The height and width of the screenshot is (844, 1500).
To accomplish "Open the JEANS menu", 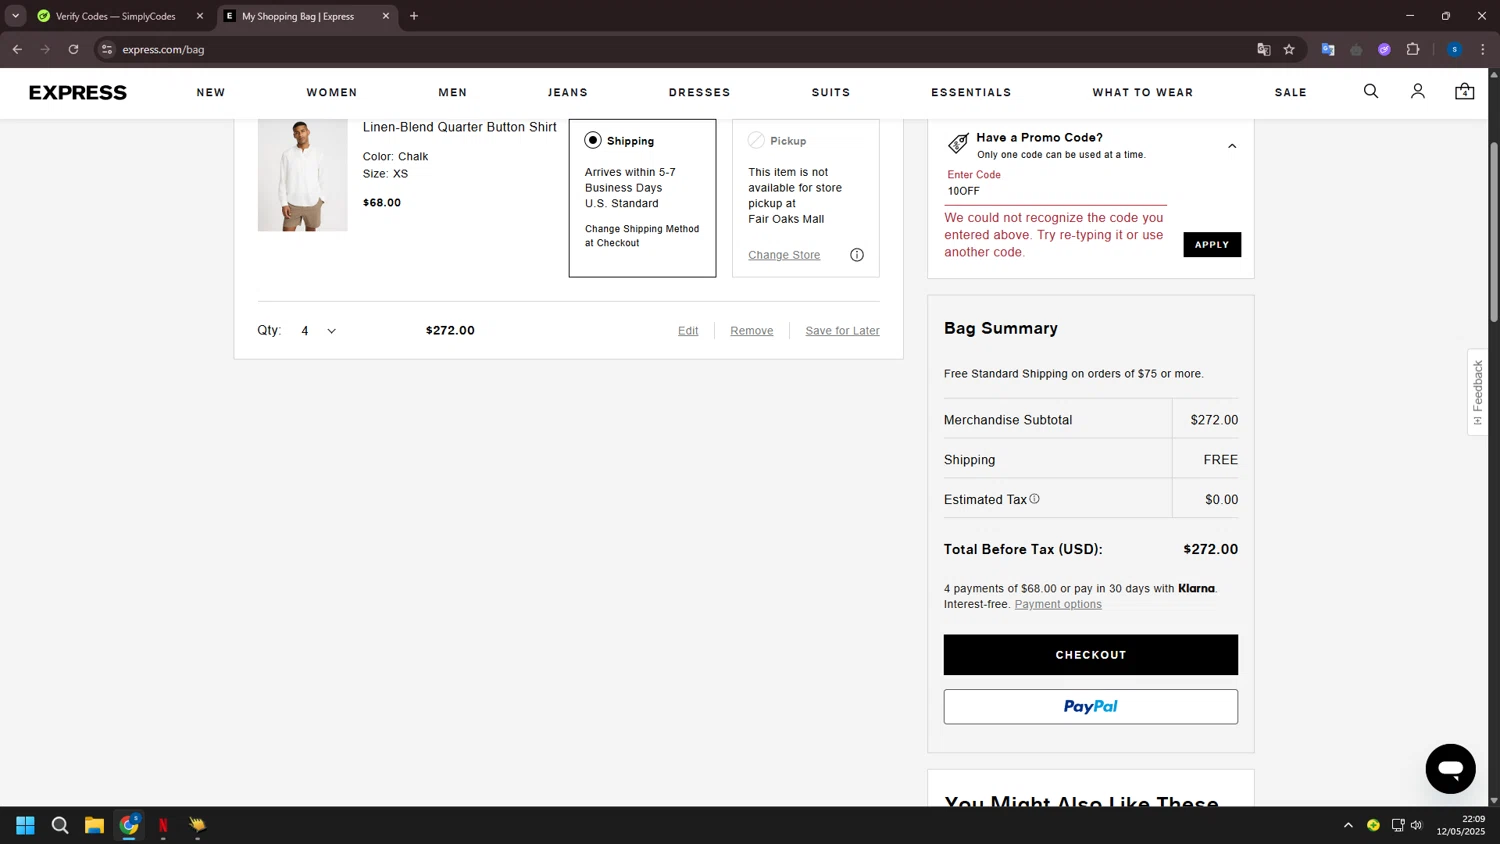I will tap(568, 92).
